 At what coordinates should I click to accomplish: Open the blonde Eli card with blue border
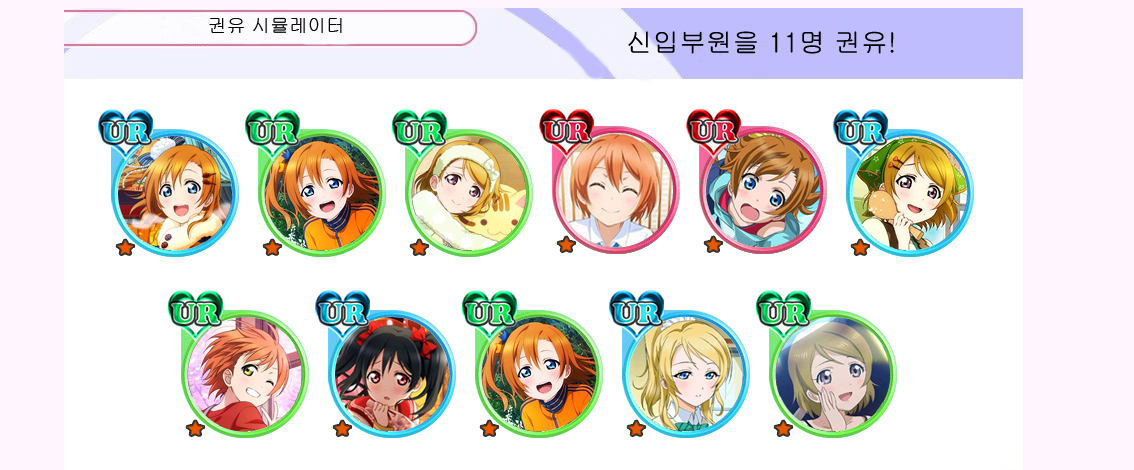pos(686,373)
